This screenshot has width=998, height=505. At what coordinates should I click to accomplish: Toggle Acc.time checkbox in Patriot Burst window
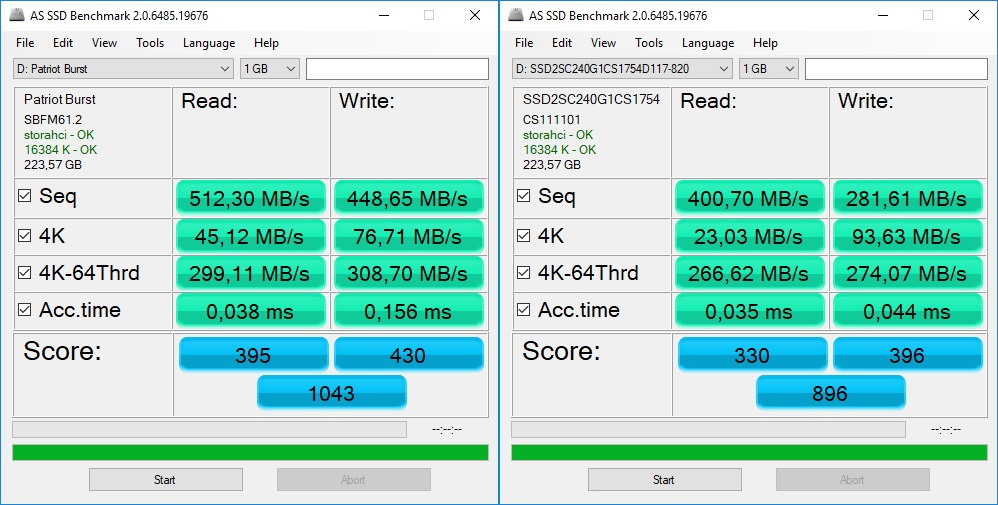tap(24, 309)
